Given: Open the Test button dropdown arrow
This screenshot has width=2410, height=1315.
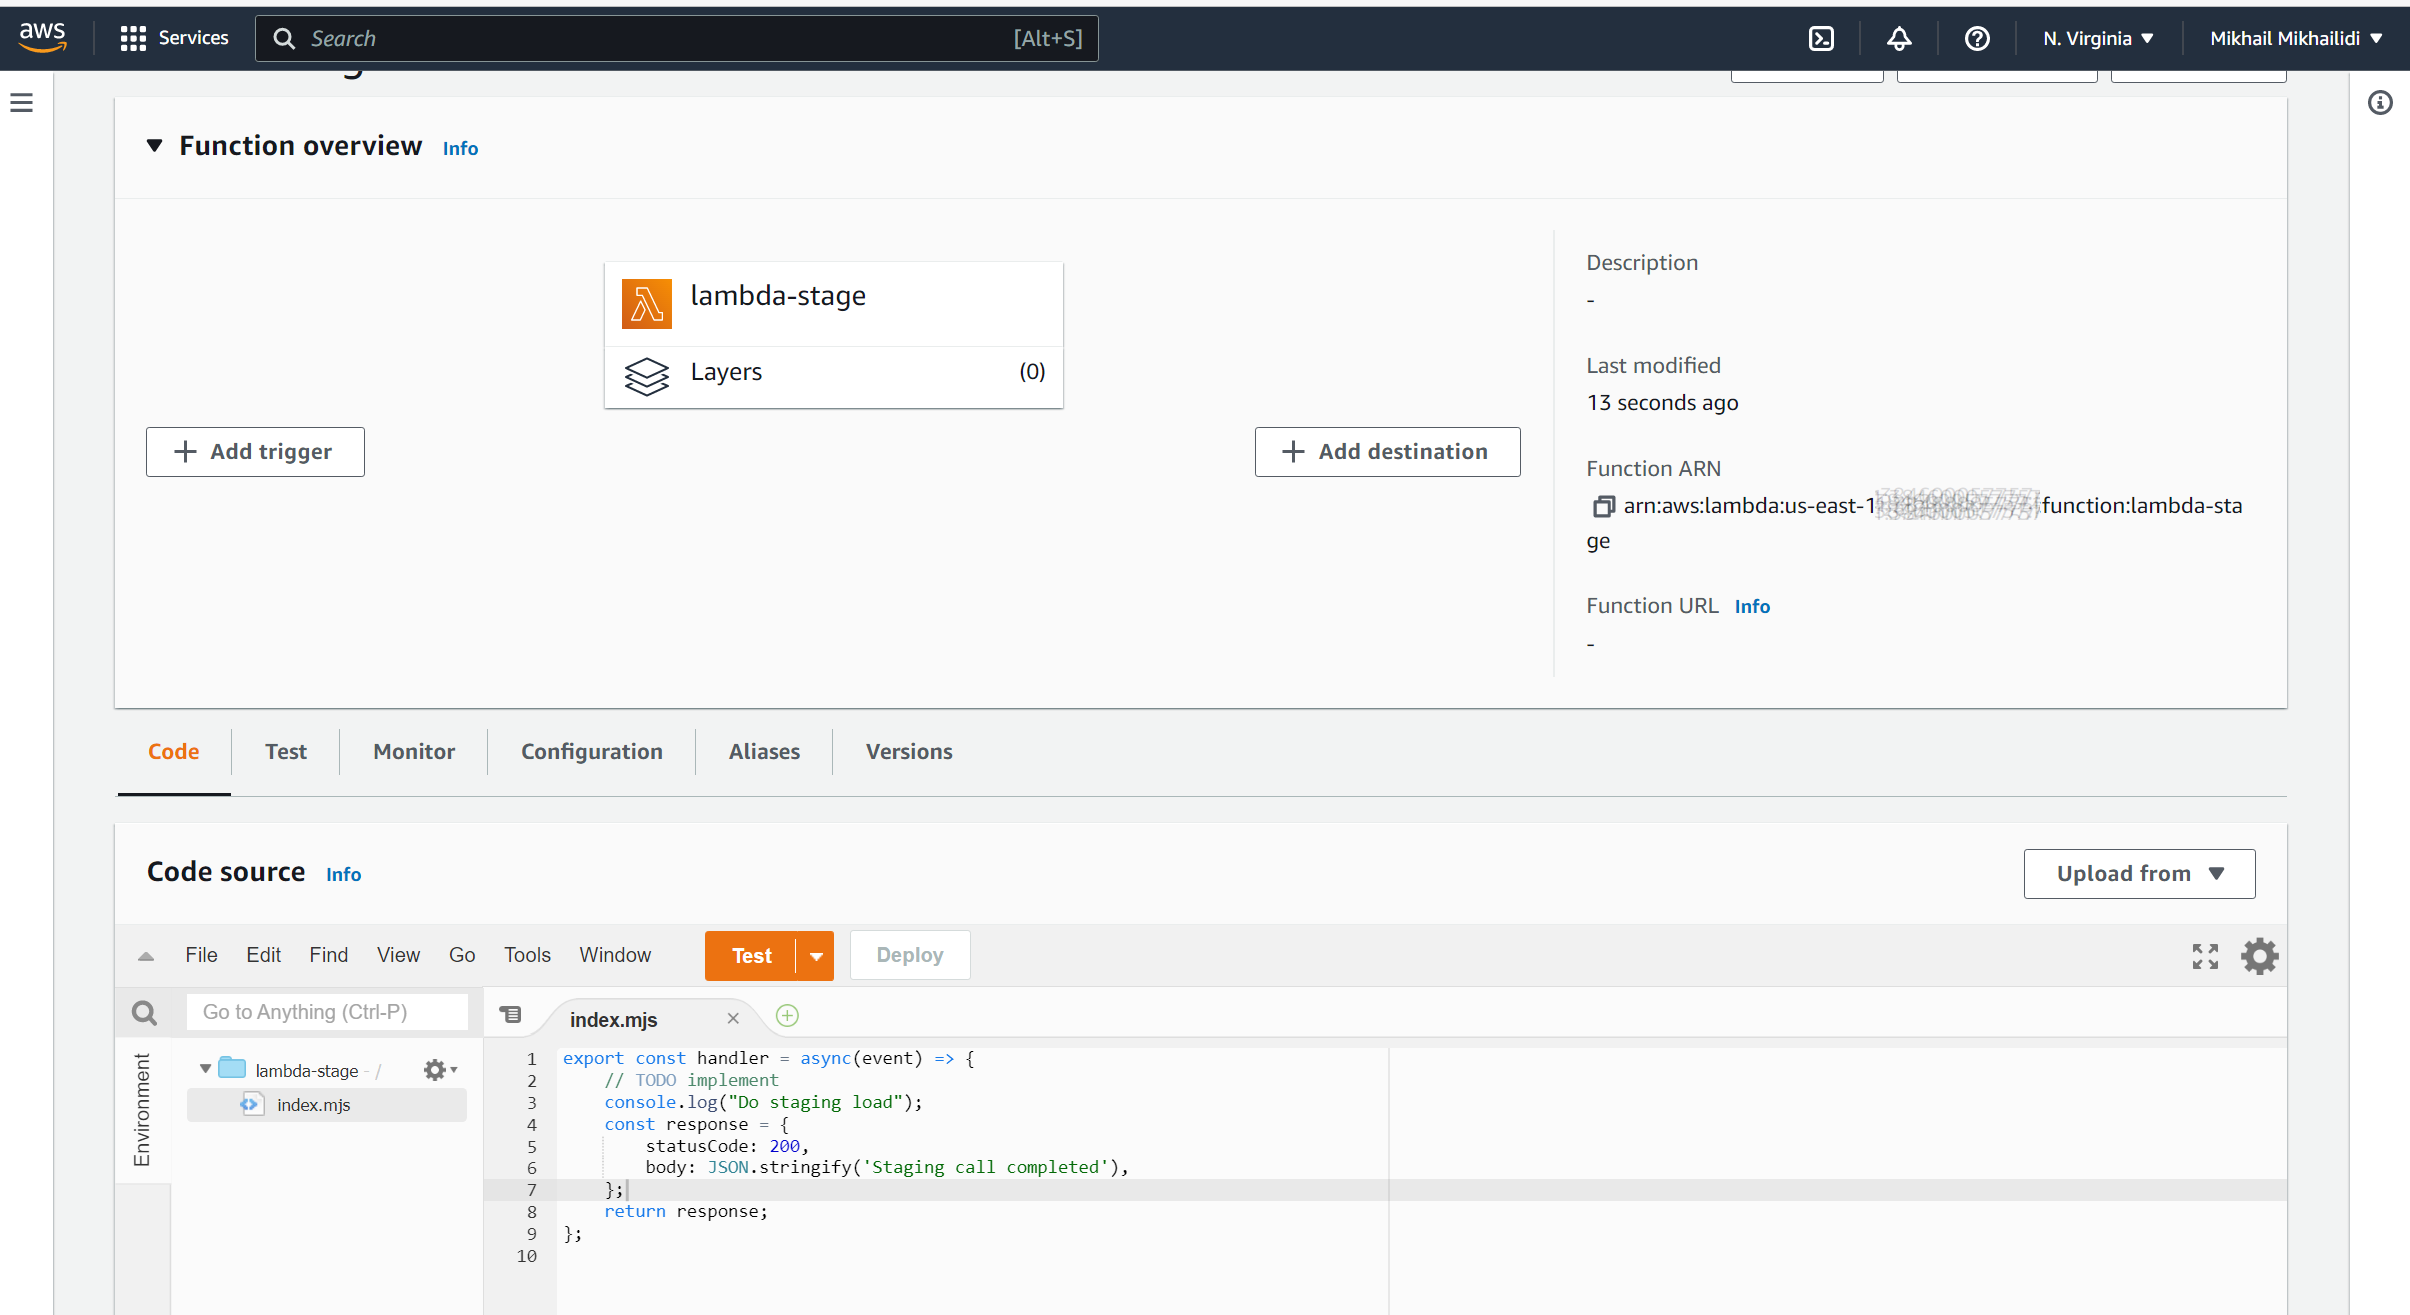Looking at the screenshot, I should 816,956.
